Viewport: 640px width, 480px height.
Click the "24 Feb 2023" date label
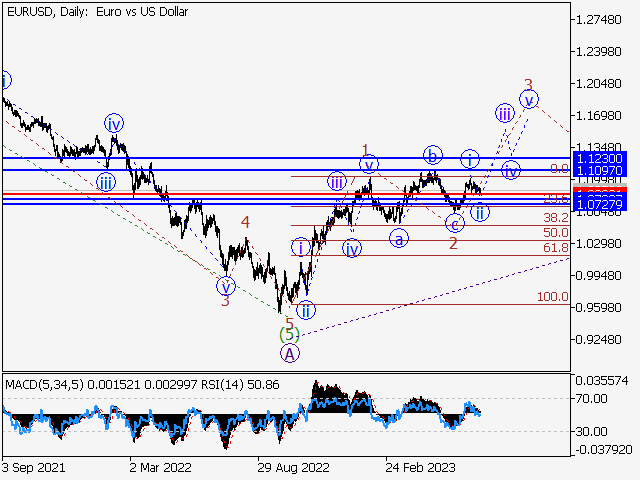(420, 468)
